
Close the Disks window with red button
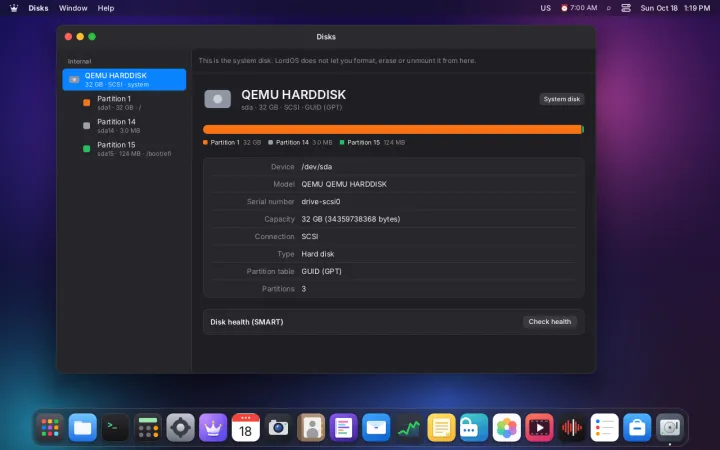(68, 37)
